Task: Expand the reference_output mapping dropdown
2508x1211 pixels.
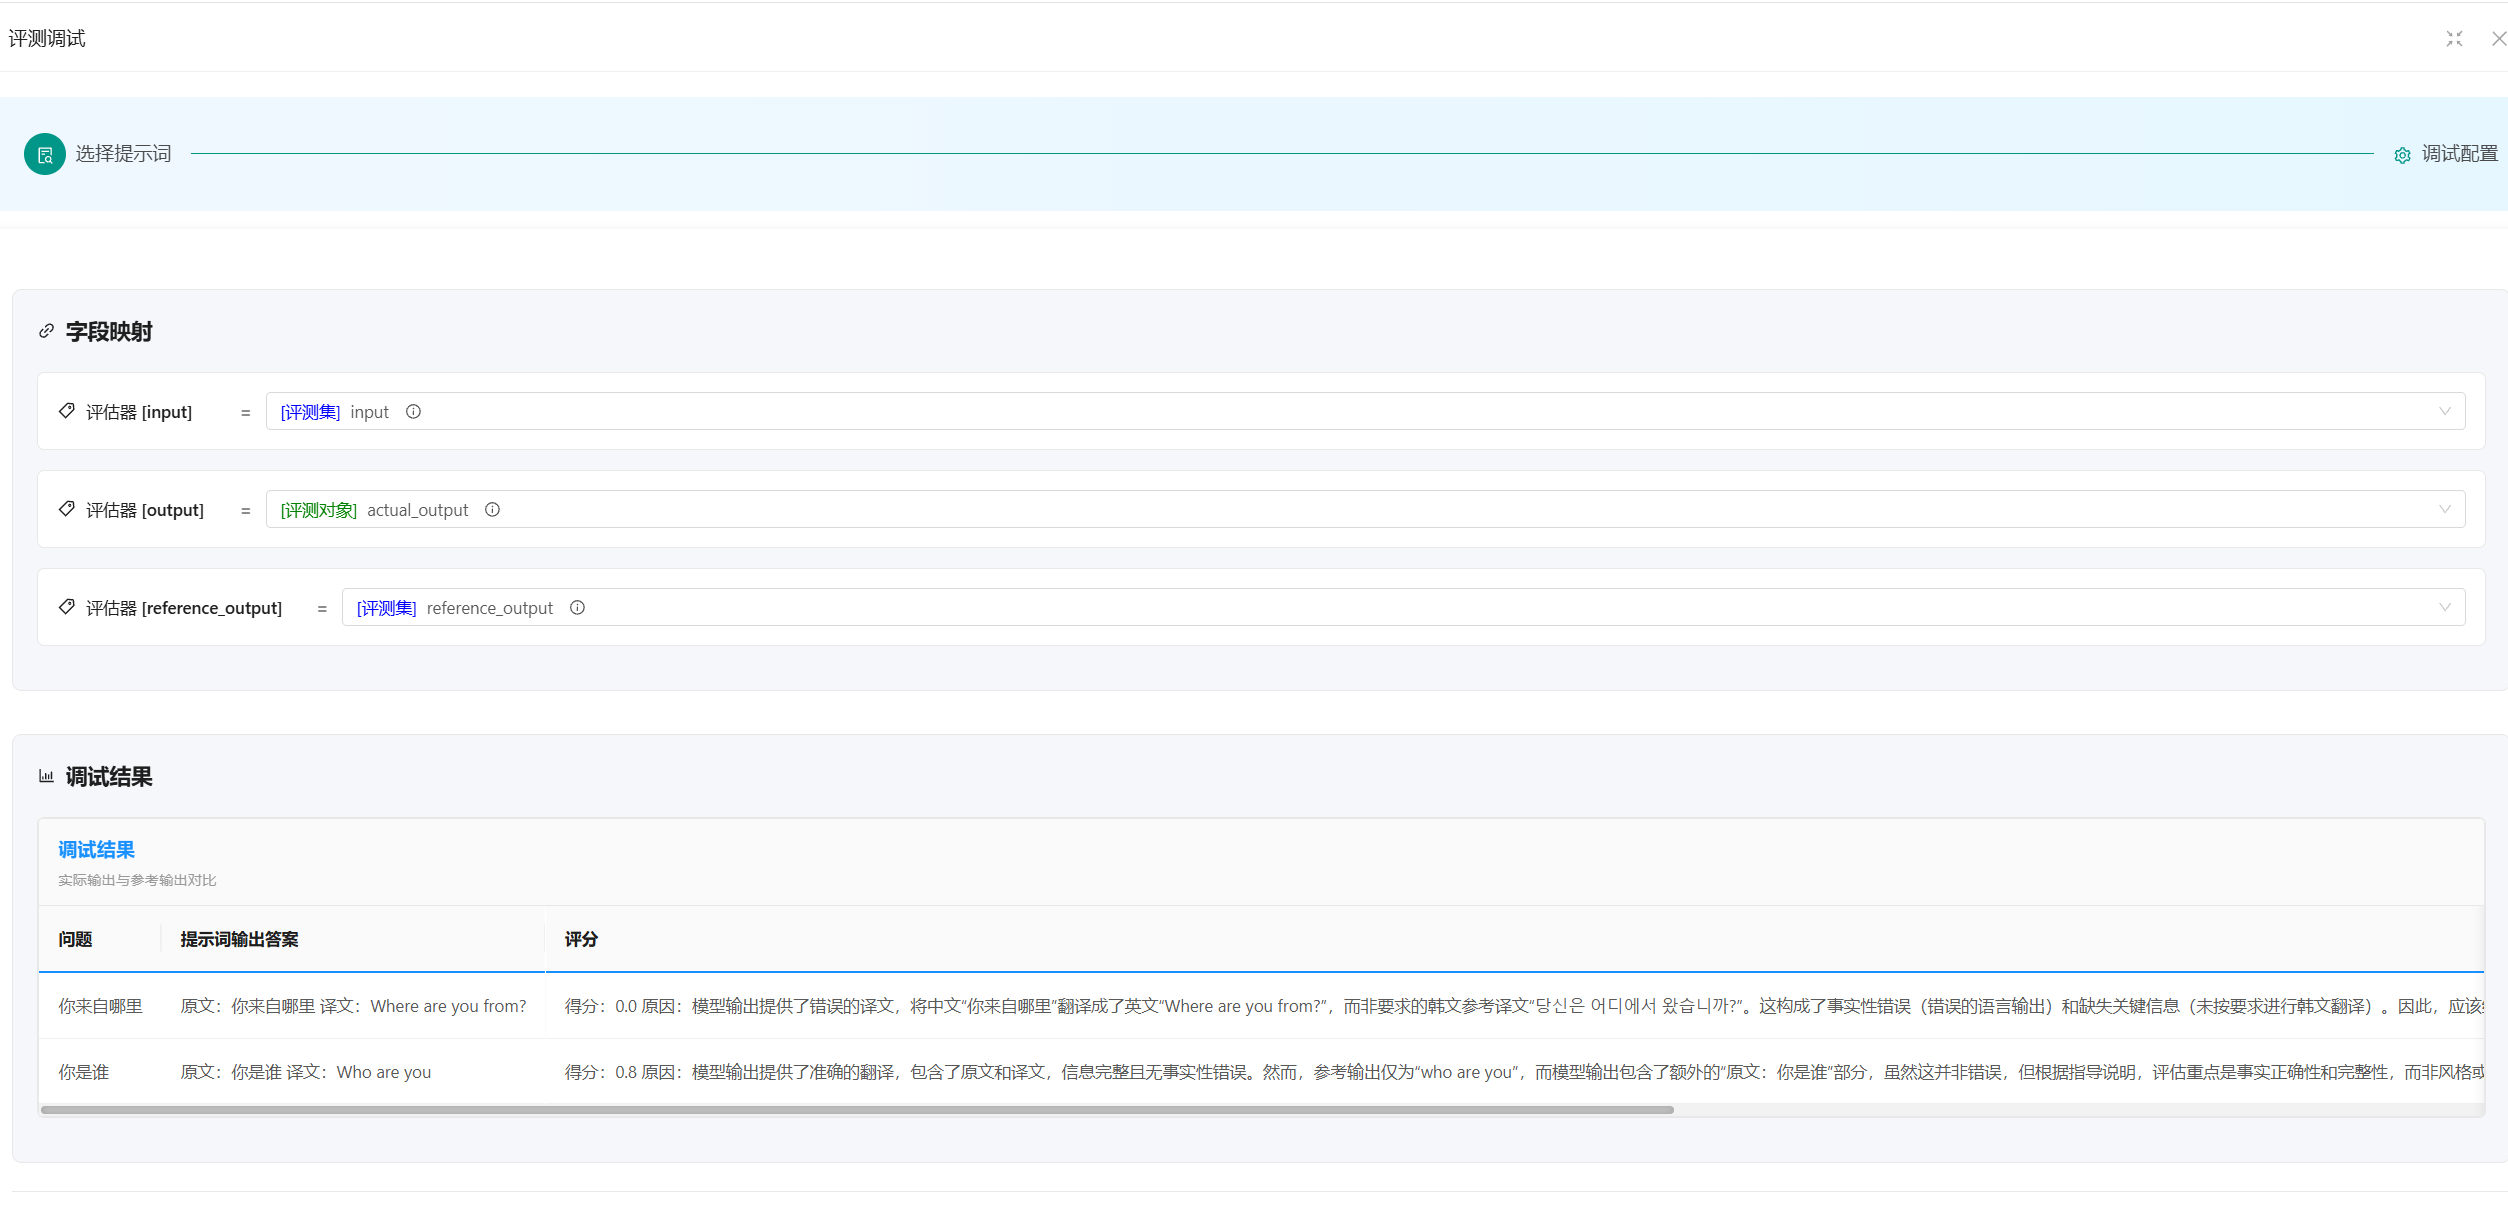Action: (x=2444, y=608)
